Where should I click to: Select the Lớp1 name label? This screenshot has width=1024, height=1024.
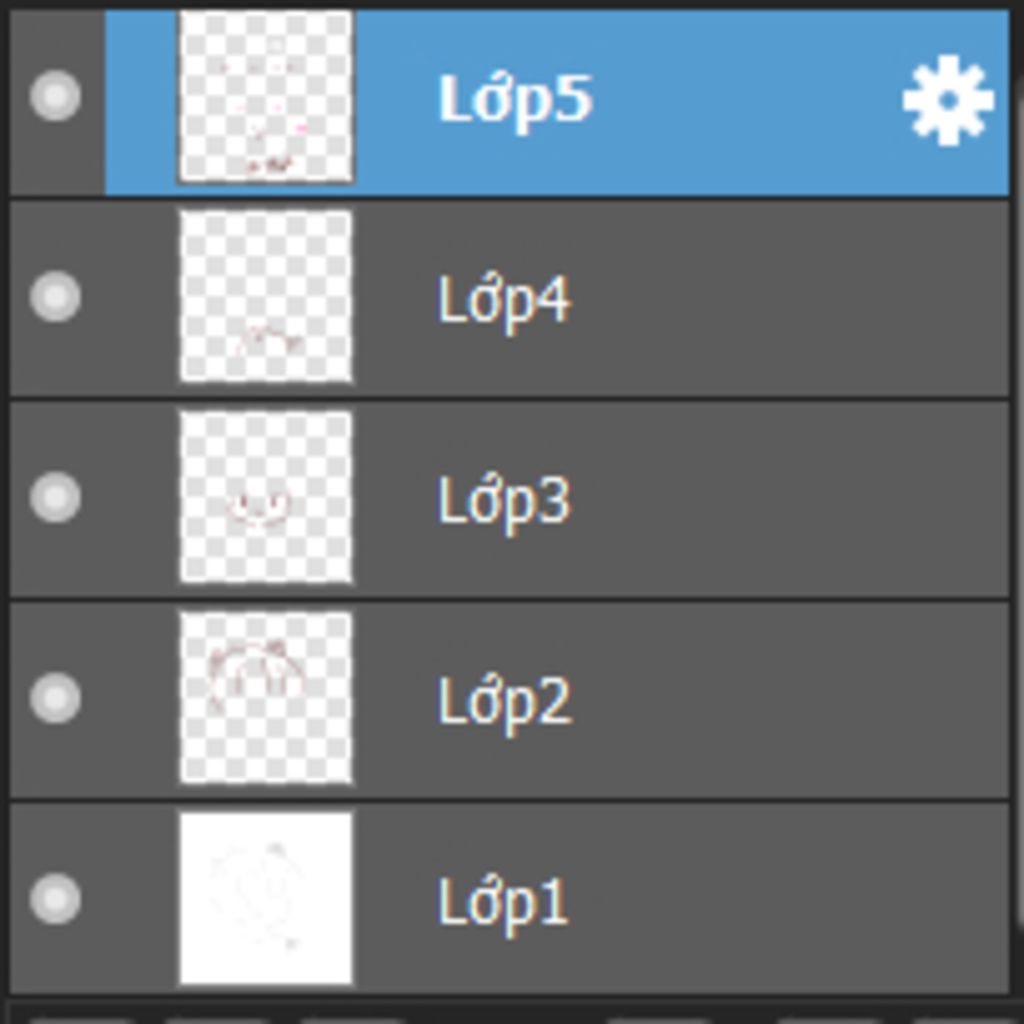(x=503, y=903)
